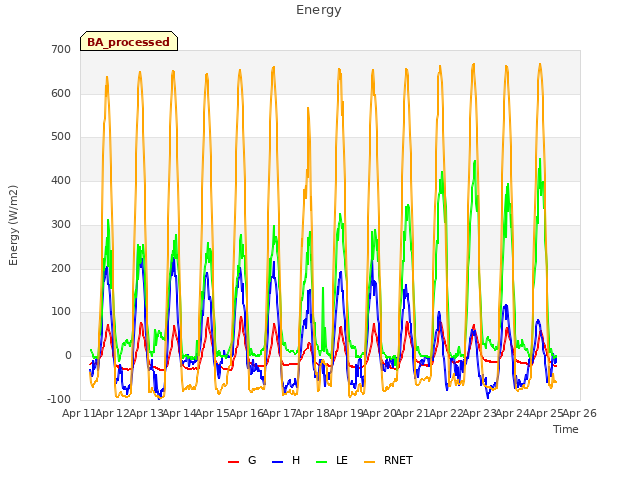This screenshot has height=480, width=640.
Task: Click the Apr 23 x-axis date label
Action: 479,413
